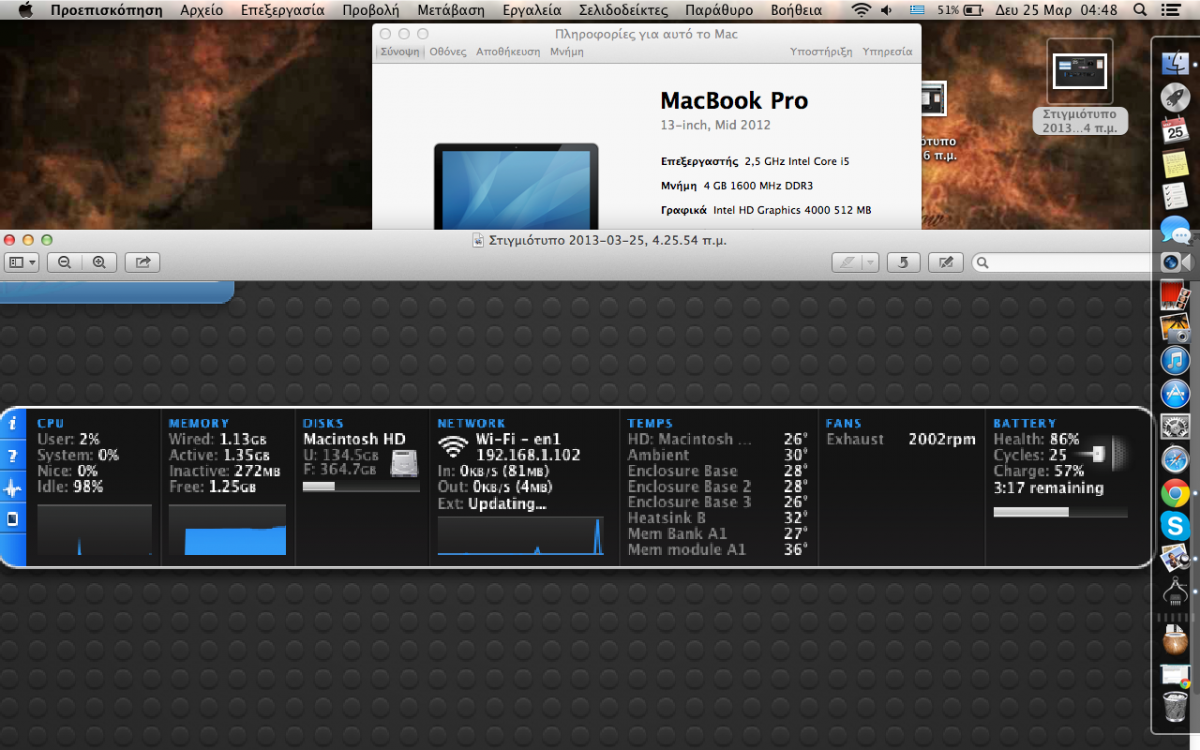Screen dimensions: 1200x750
Task: Zoom out in Preview toolbar
Action: [x=64, y=262]
